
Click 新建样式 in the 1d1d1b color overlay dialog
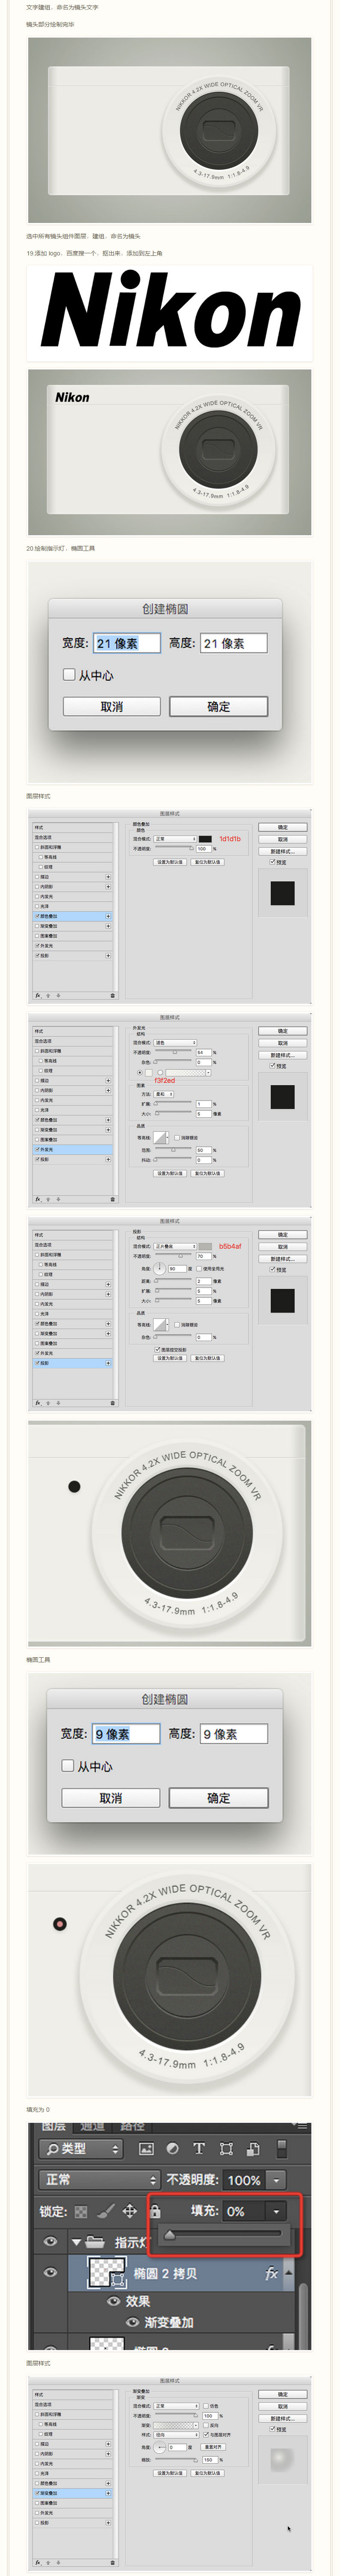click(x=283, y=851)
